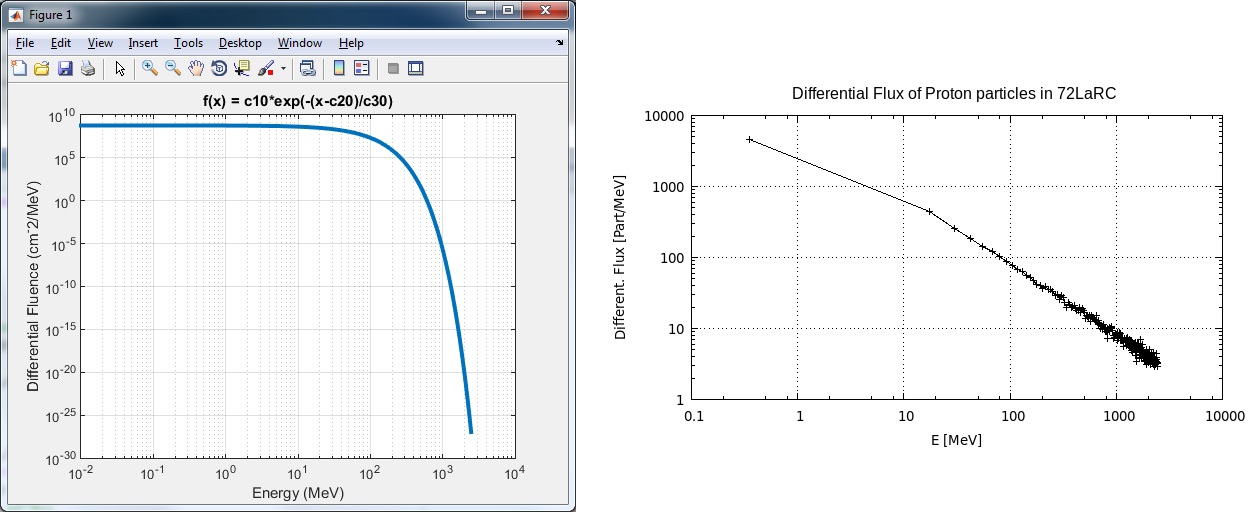The width and height of the screenshot is (1253, 512).
Task: Select the Pan hand tool
Action: click(x=196, y=68)
